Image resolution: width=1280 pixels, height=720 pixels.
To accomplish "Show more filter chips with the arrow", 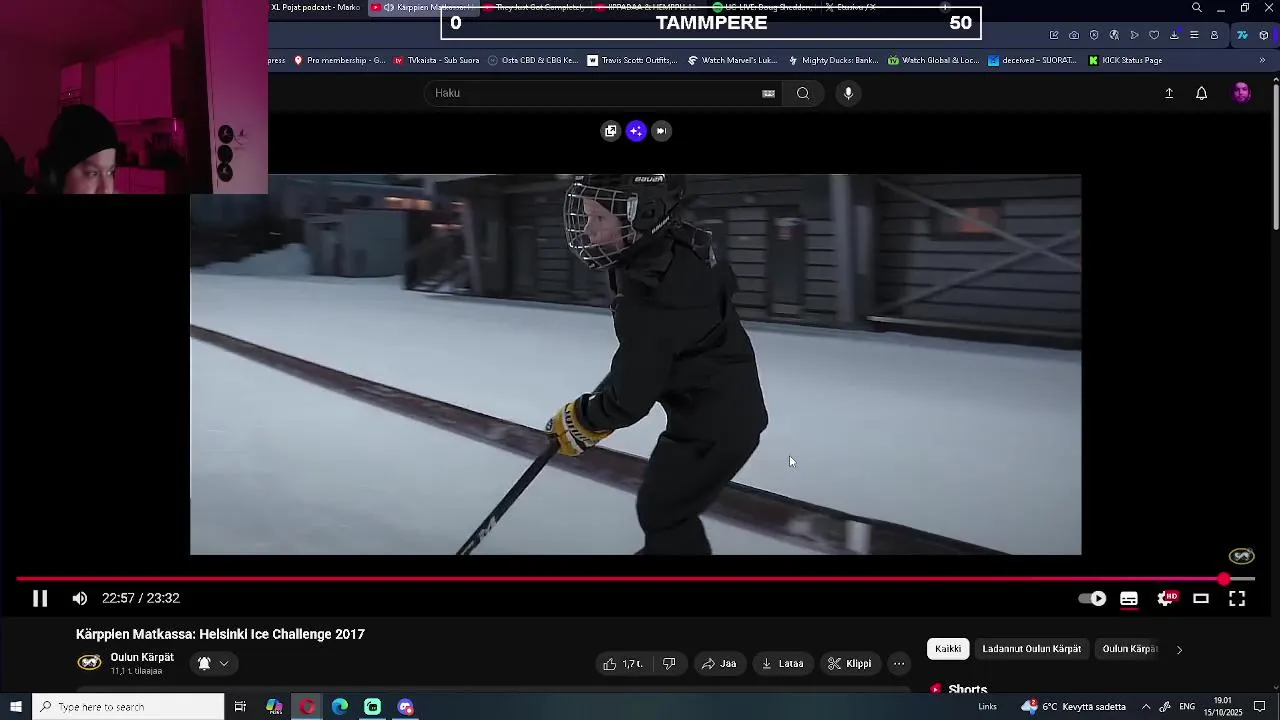I will pyautogui.click(x=1179, y=649).
